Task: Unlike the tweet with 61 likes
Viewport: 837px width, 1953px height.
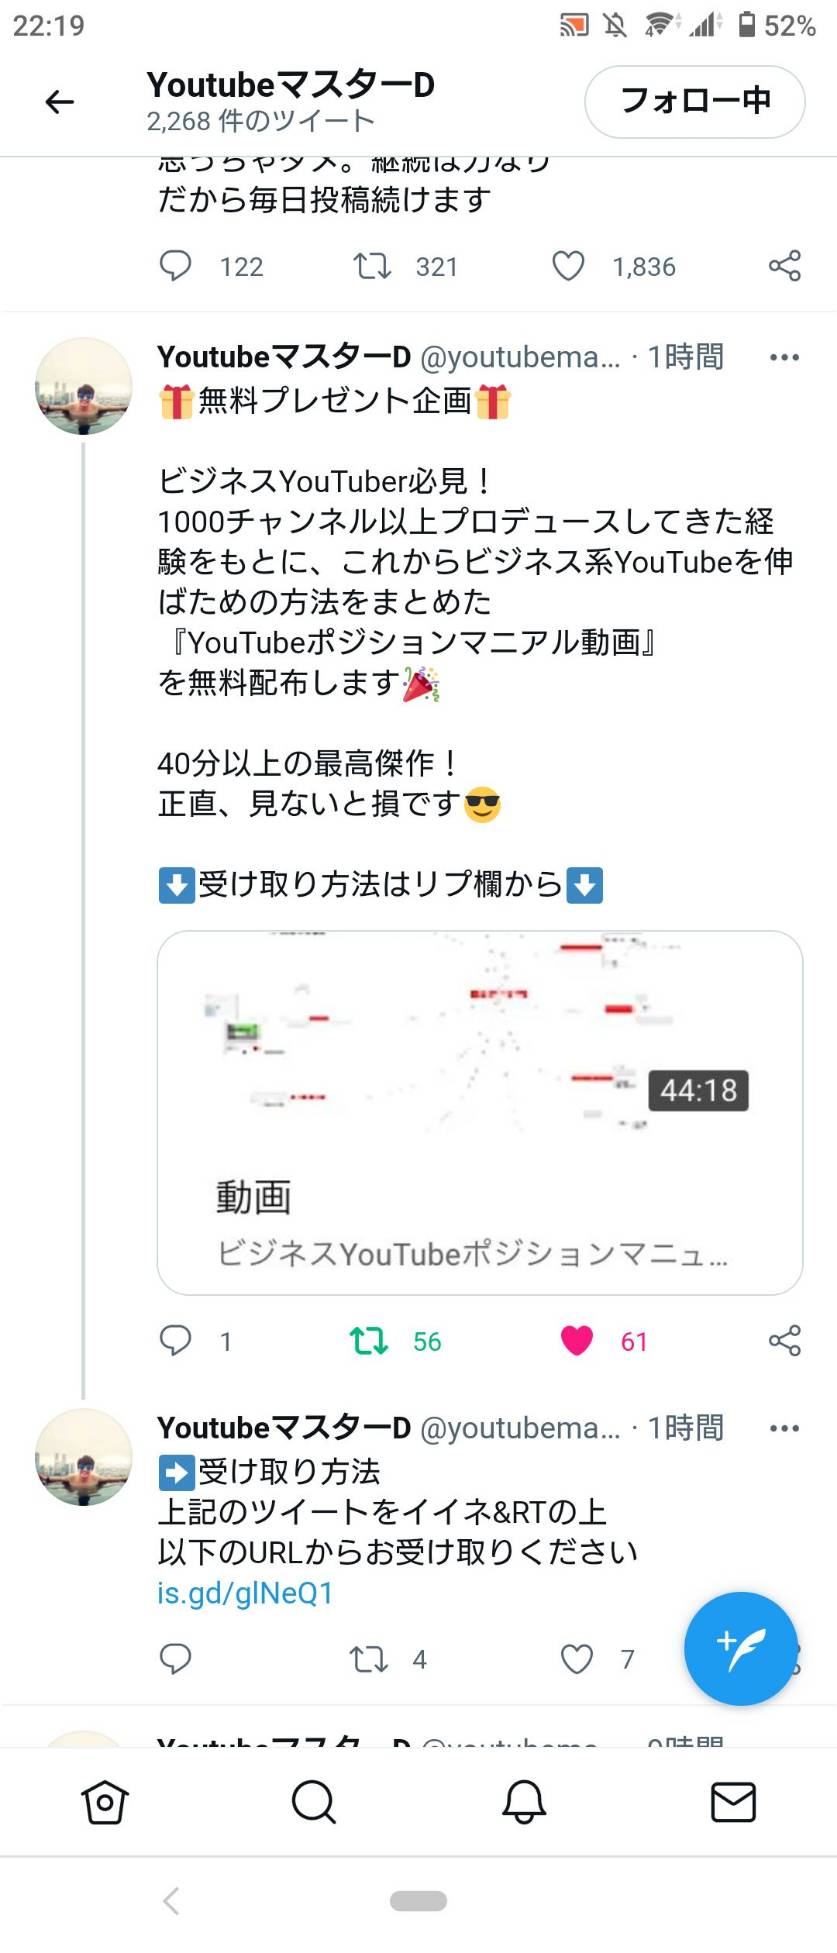Action: coord(577,1340)
